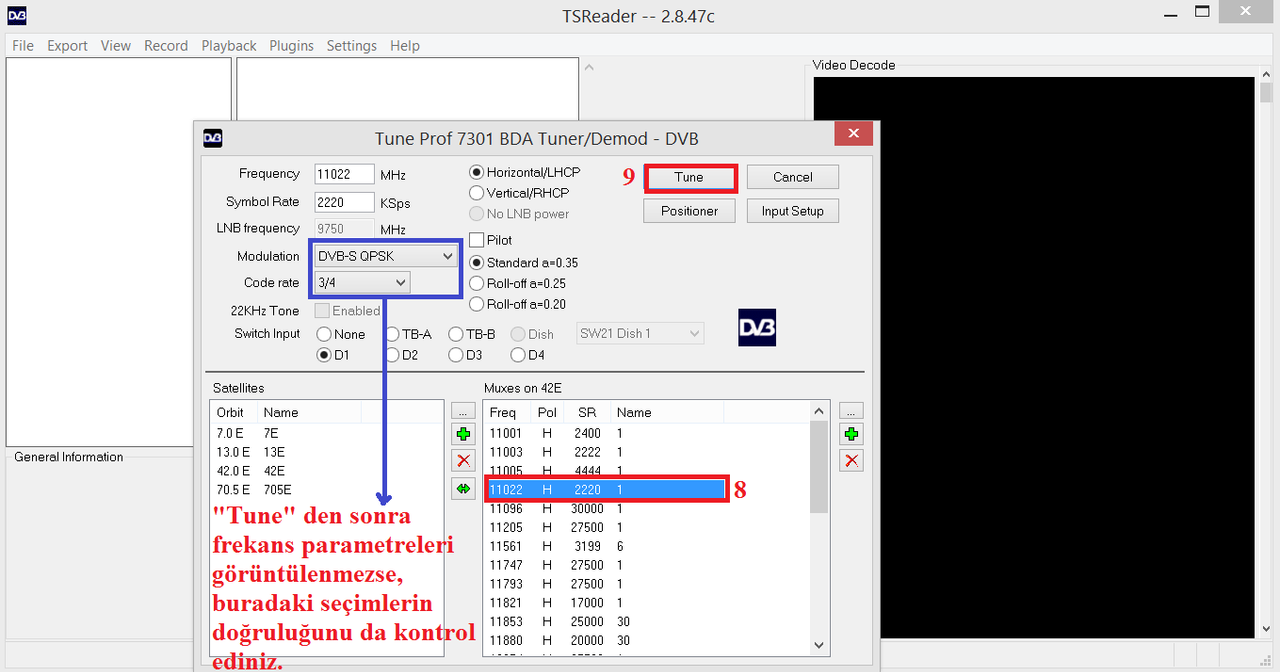
Task: Click the Freq column header in Muxes
Action: click(x=508, y=412)
